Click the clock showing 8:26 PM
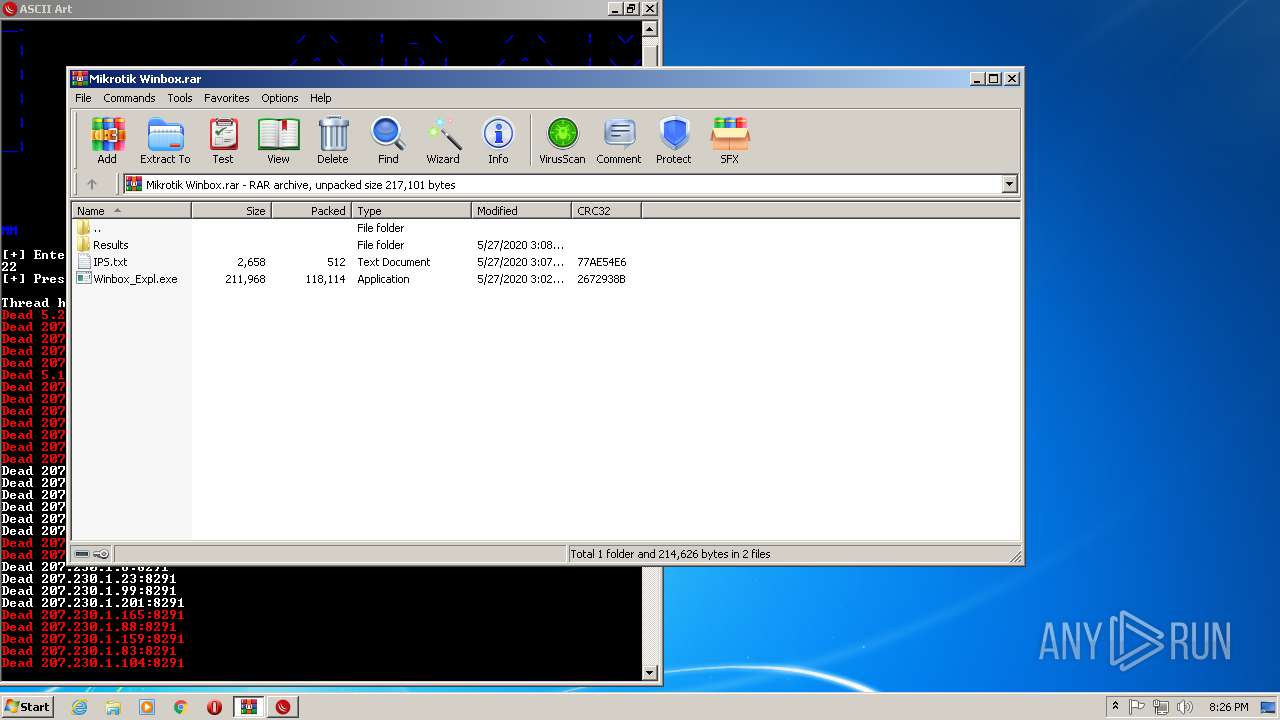 pos(1228,707)
